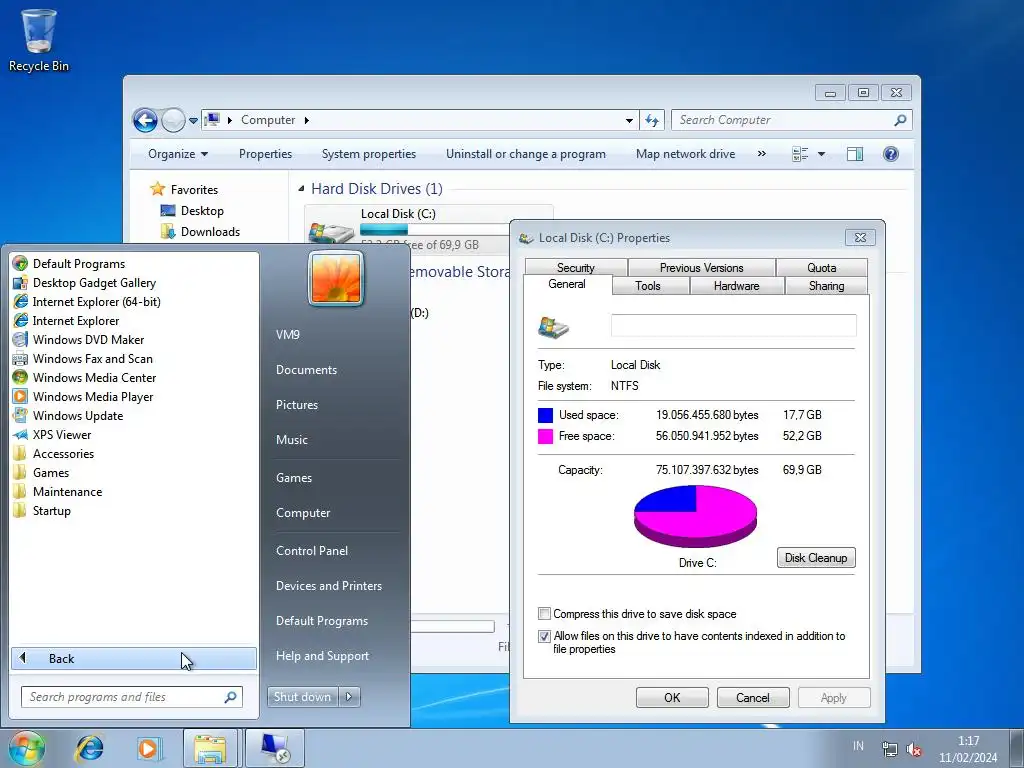Switch to the Previous Versions tab

(701, 268)
